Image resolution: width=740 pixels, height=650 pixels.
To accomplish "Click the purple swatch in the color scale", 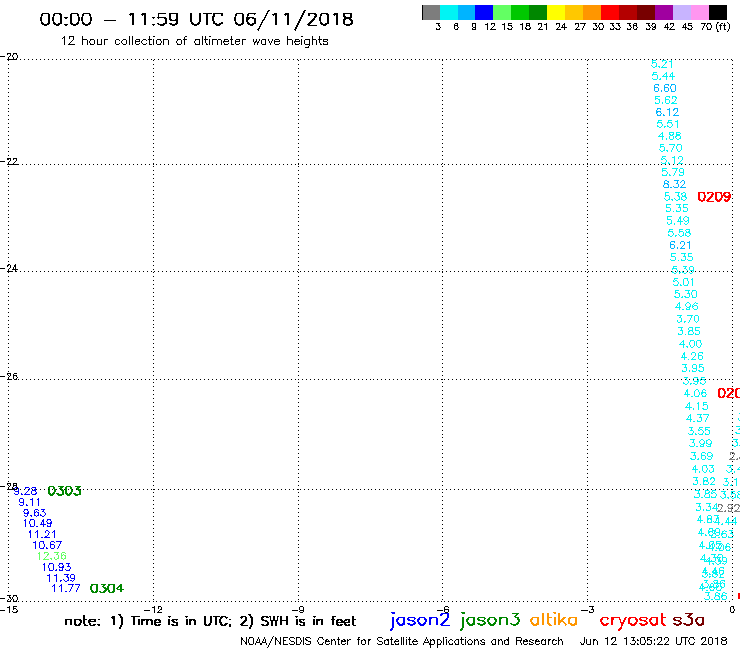I will [664, 12].
